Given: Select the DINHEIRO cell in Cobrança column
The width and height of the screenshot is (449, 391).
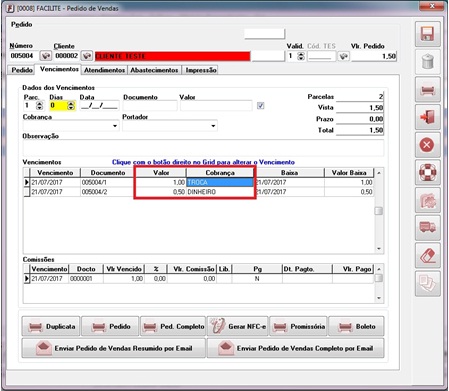Looking at the screenshot, I should [220, 192].
